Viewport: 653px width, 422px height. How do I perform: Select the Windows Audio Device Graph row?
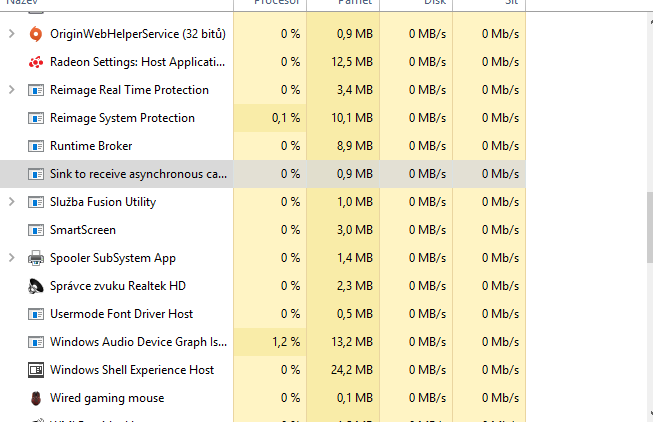138,342
